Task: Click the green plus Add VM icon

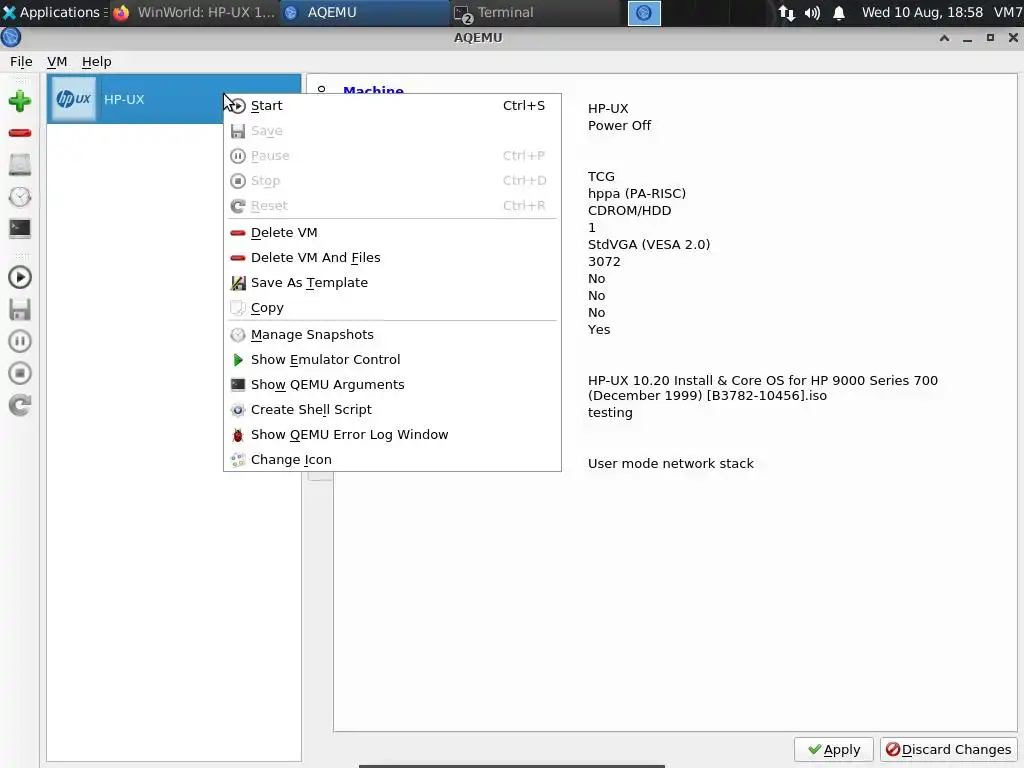Action: pyautogui.click(x=20, y=101)
